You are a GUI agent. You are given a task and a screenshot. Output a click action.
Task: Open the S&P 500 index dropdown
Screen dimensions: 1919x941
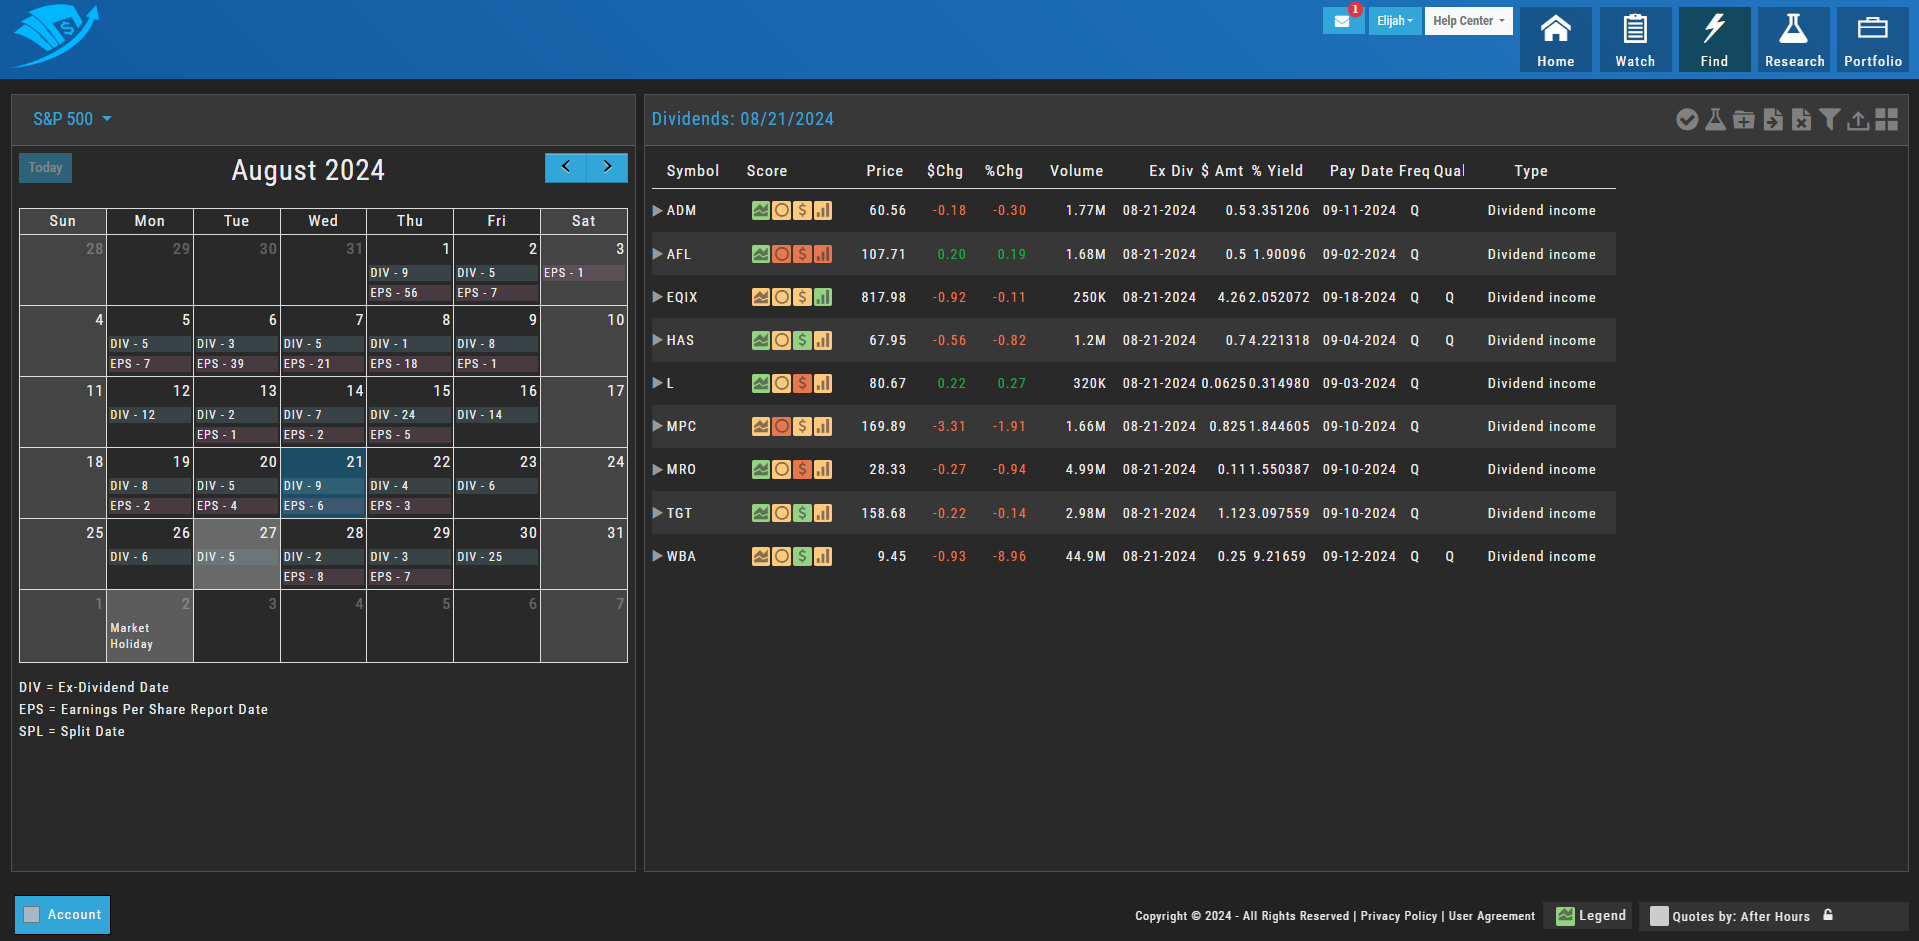pos(72,119)
